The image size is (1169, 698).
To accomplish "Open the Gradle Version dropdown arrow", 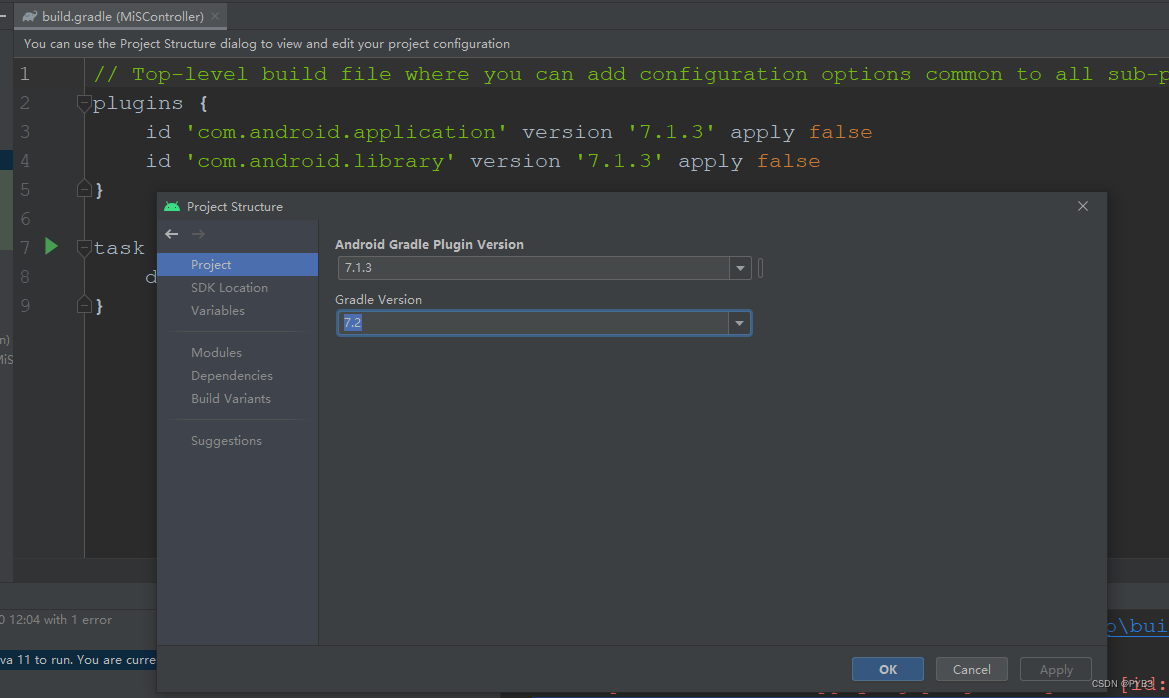I will click(740, 323).
